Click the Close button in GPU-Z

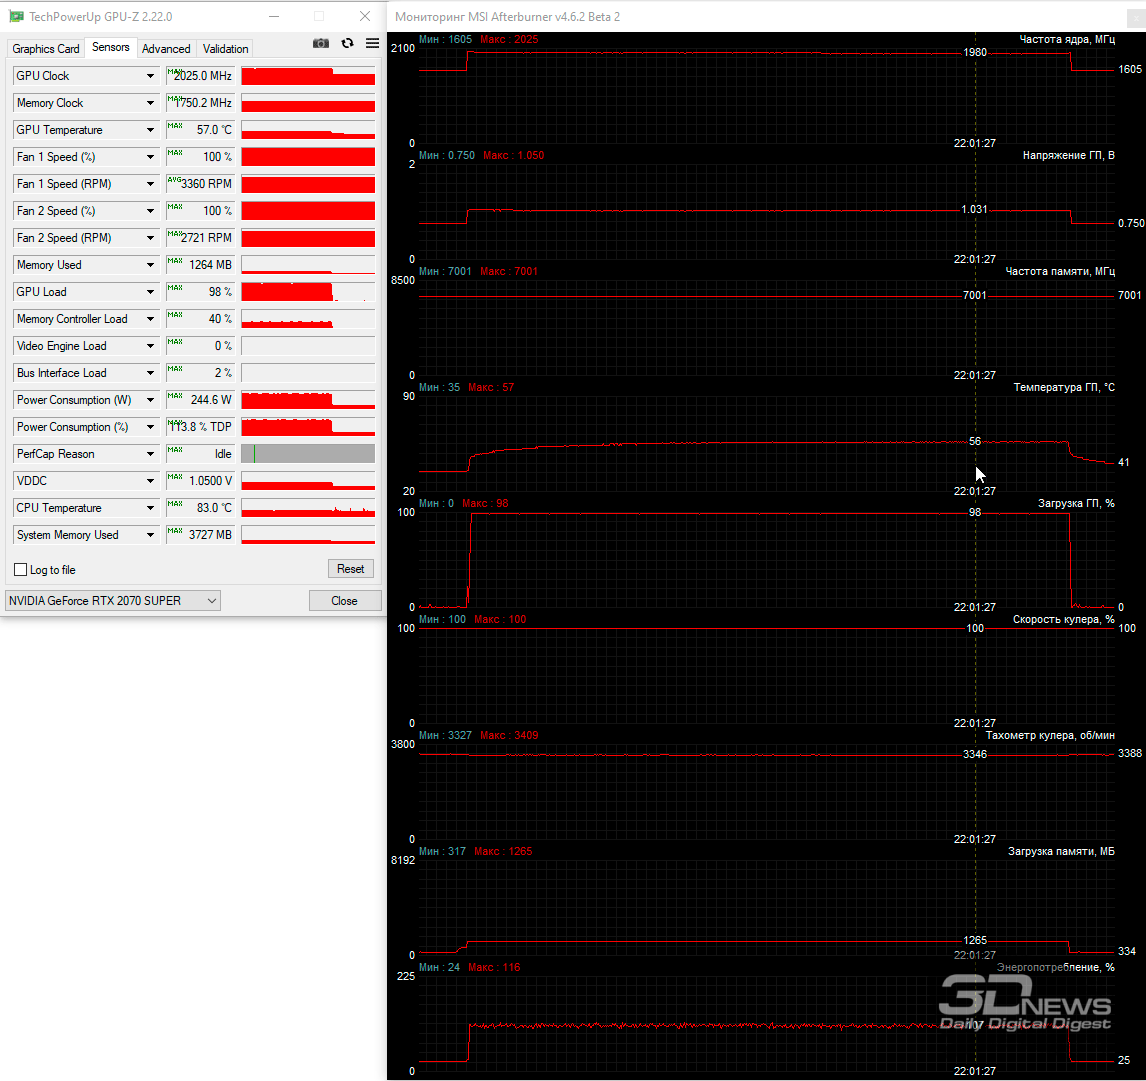344,601
